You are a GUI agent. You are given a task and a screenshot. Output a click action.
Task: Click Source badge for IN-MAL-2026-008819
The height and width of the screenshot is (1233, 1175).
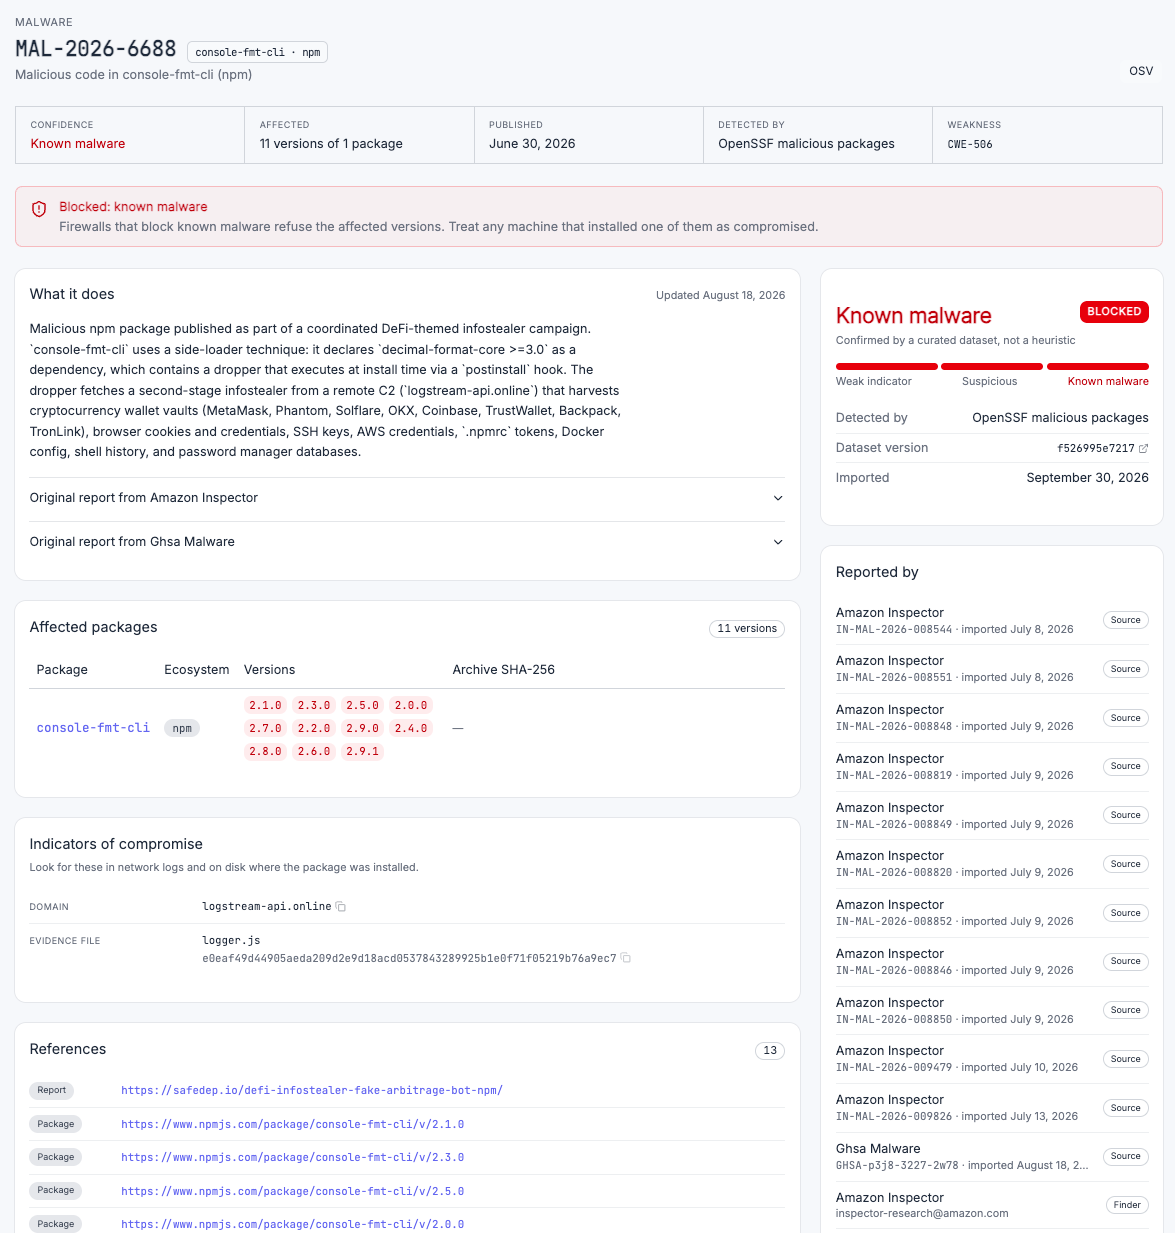(1126, 766)
